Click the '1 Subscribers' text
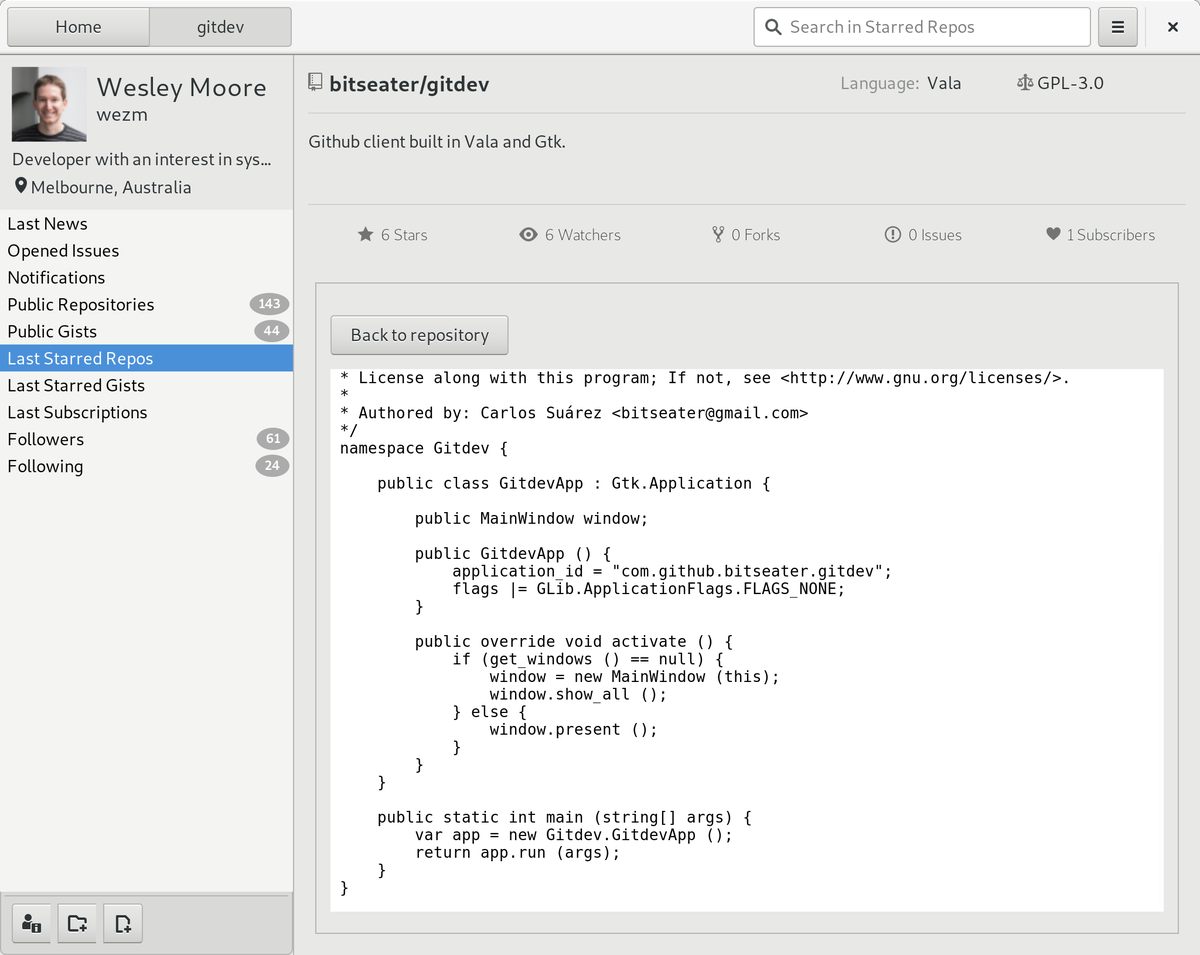The height and width of the screenshot is (955, 1200). [x=1110, y=235]
